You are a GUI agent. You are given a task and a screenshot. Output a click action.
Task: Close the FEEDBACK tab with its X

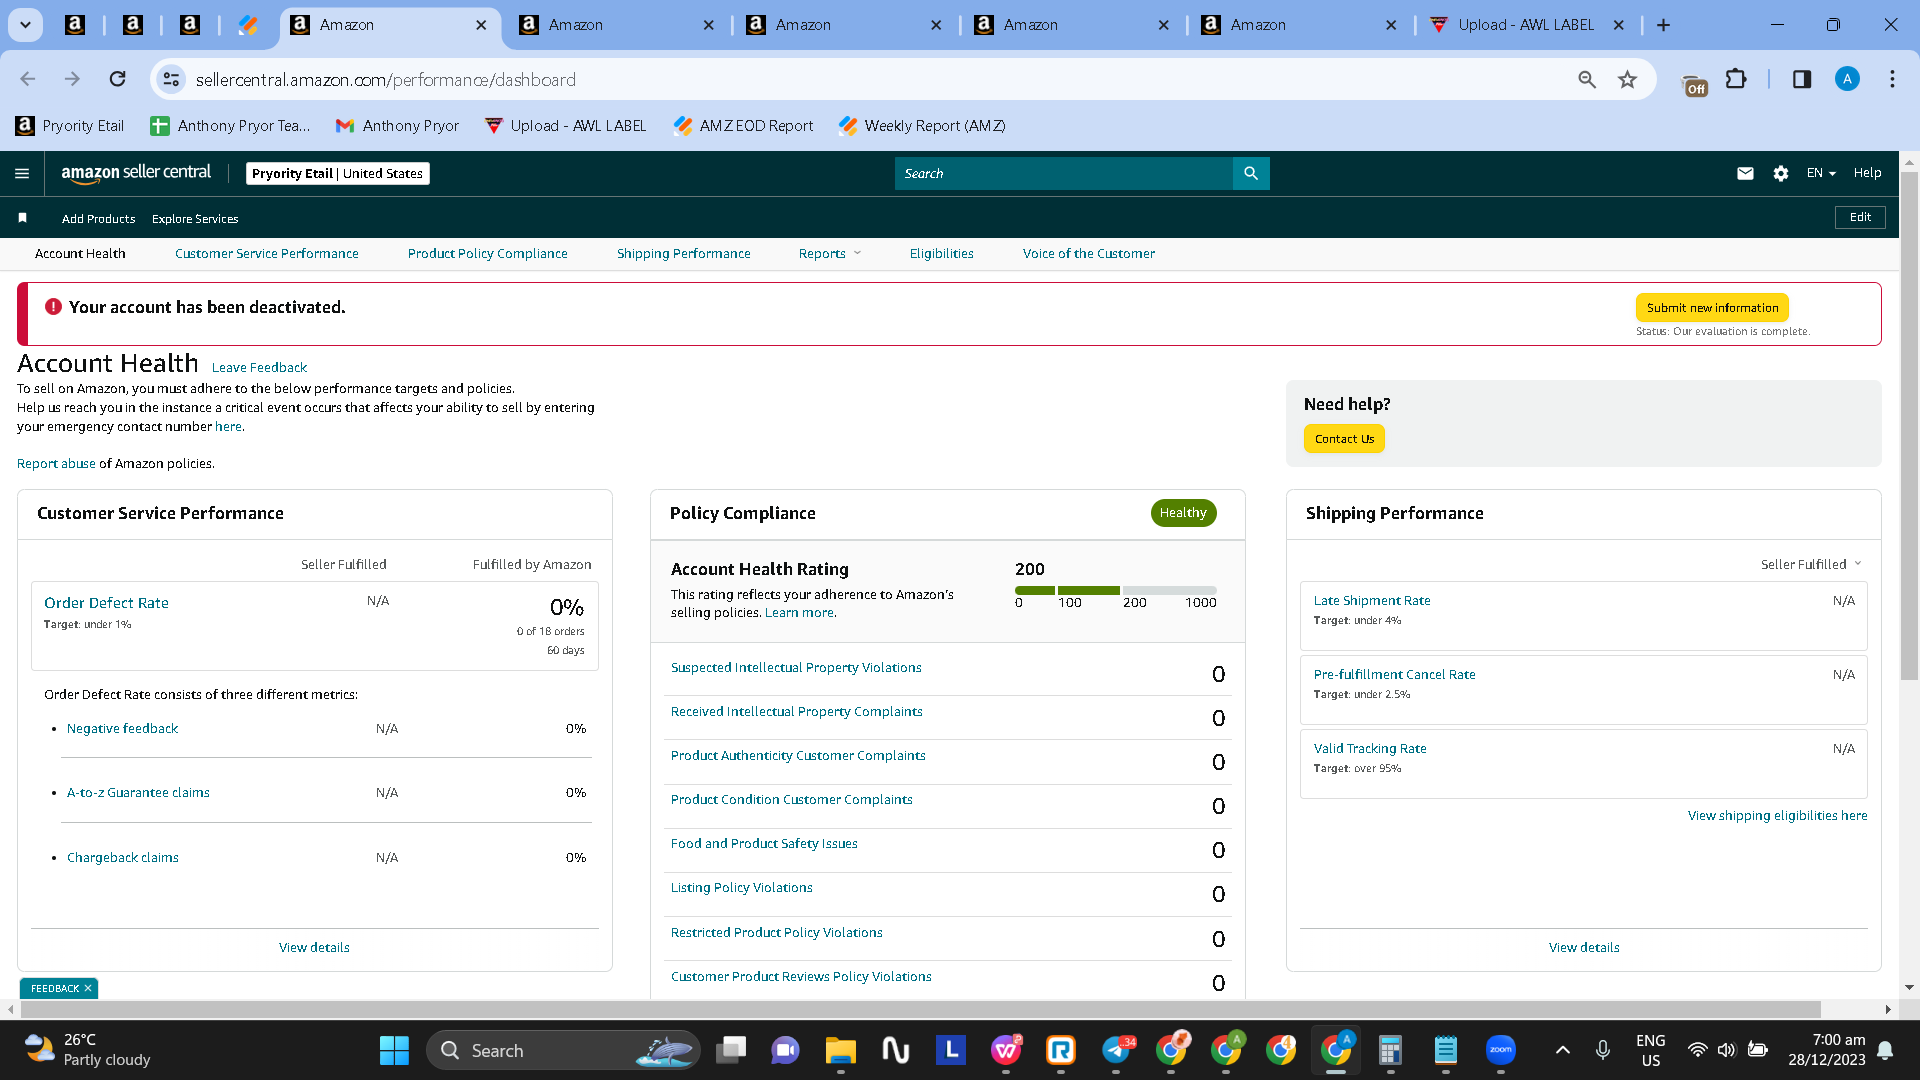coord(88,988)
